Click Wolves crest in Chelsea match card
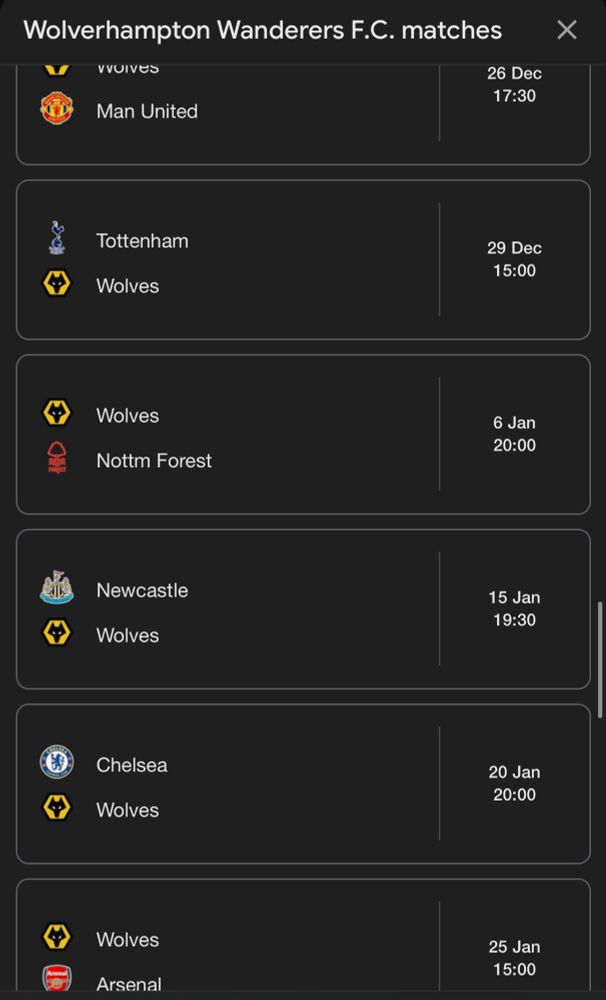The width and height of the screenshot is (606, 1000). (x=57, y=808)
